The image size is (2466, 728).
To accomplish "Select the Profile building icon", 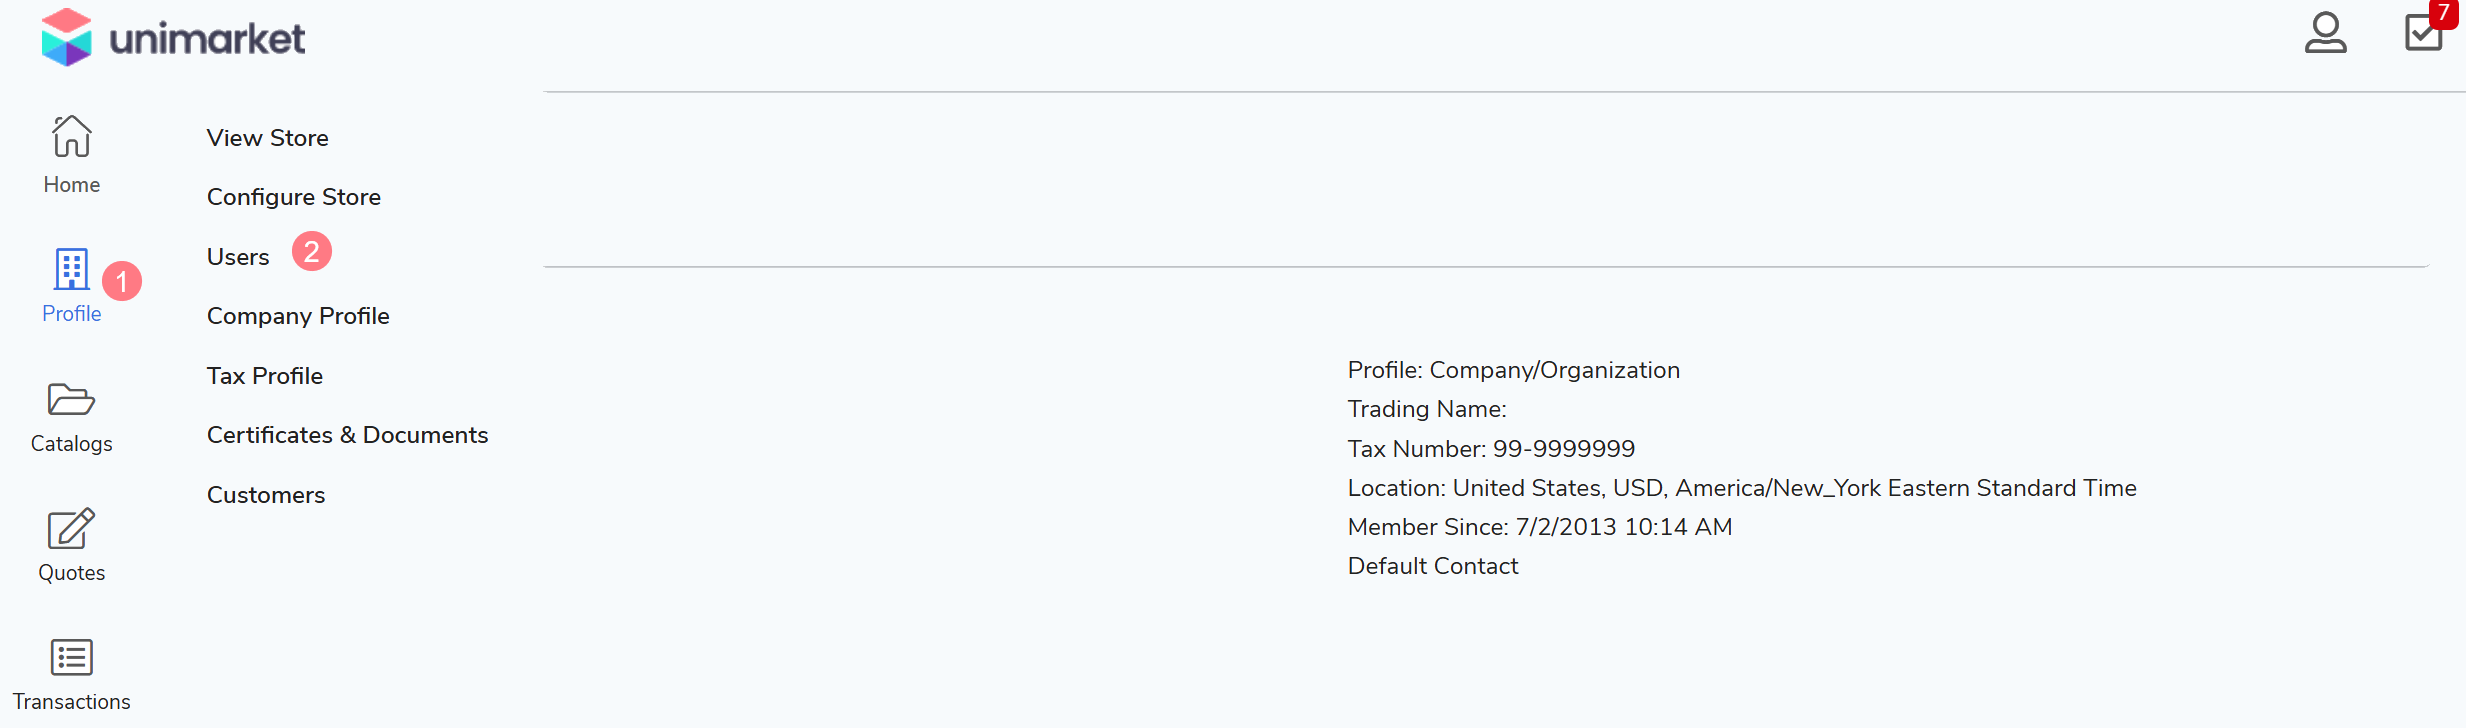I will click(x=71, y=268).
